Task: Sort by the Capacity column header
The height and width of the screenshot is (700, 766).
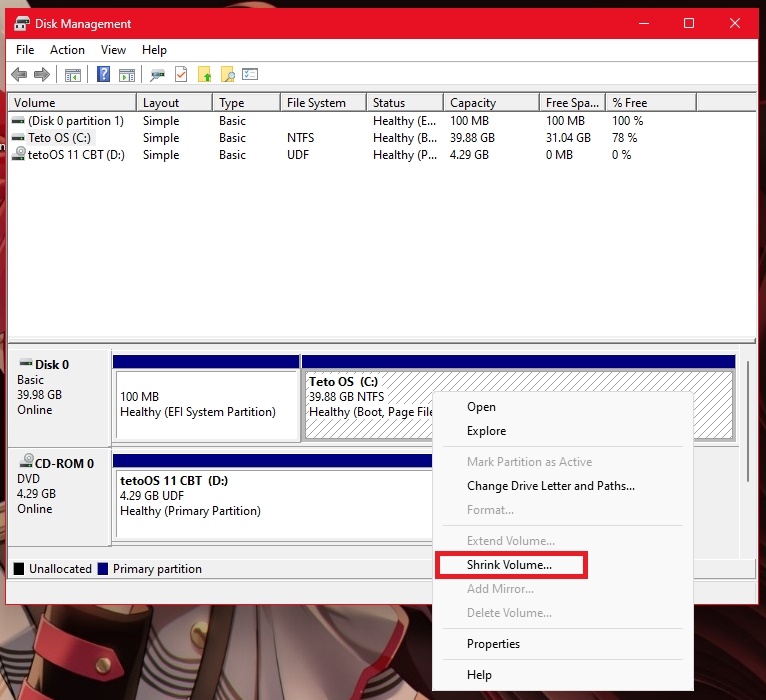Action: point(491,103)
